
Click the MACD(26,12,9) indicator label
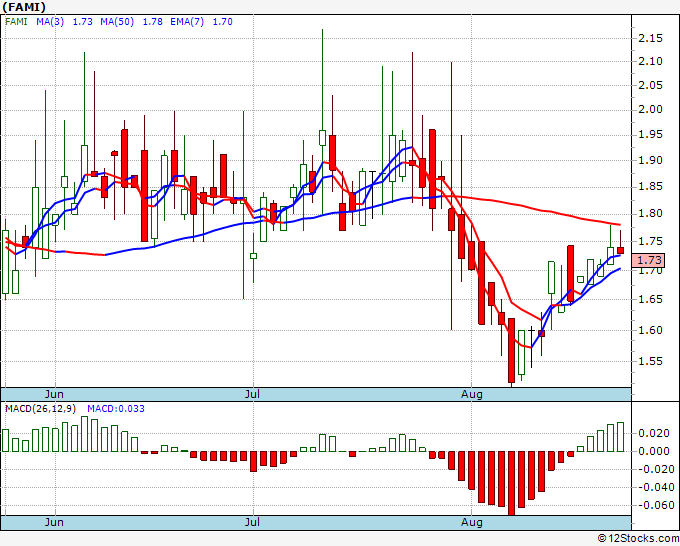[x=40, y=409]
